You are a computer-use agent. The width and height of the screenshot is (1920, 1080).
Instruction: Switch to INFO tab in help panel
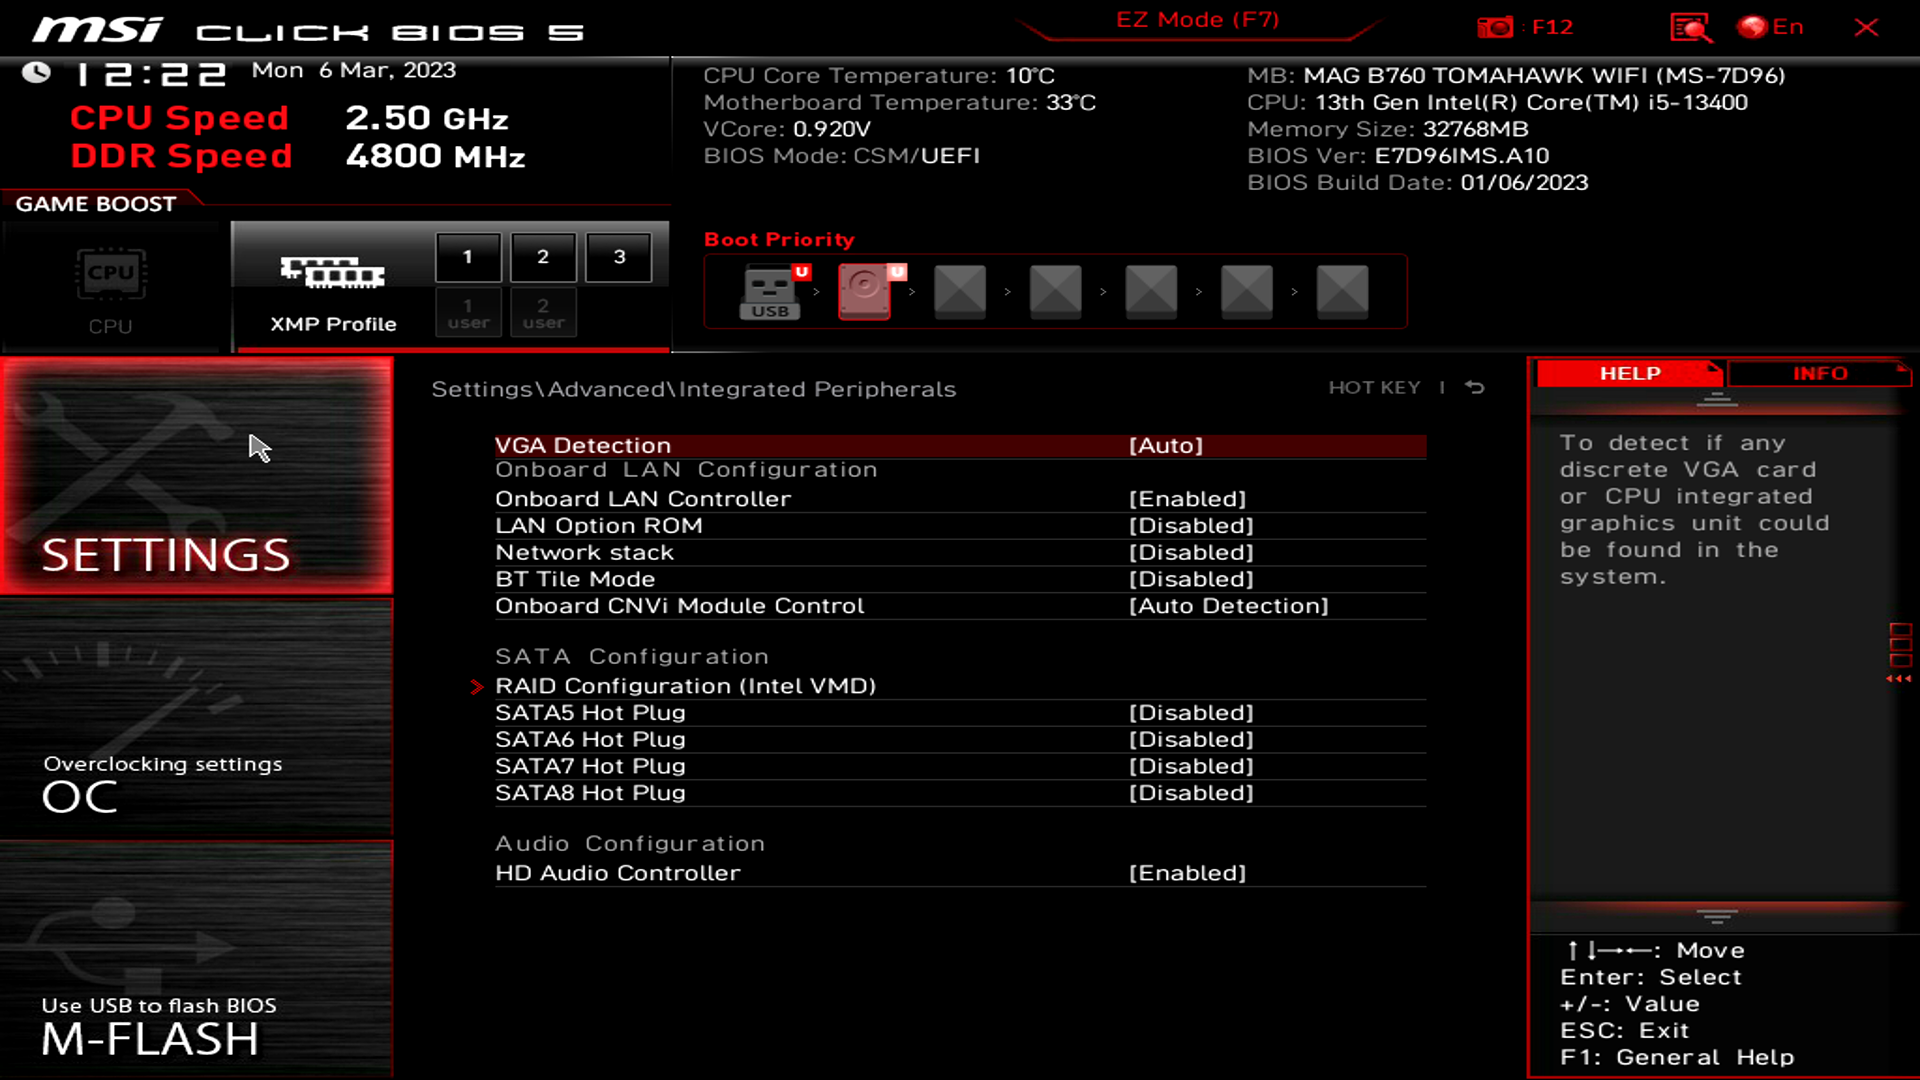[1821, 373]
